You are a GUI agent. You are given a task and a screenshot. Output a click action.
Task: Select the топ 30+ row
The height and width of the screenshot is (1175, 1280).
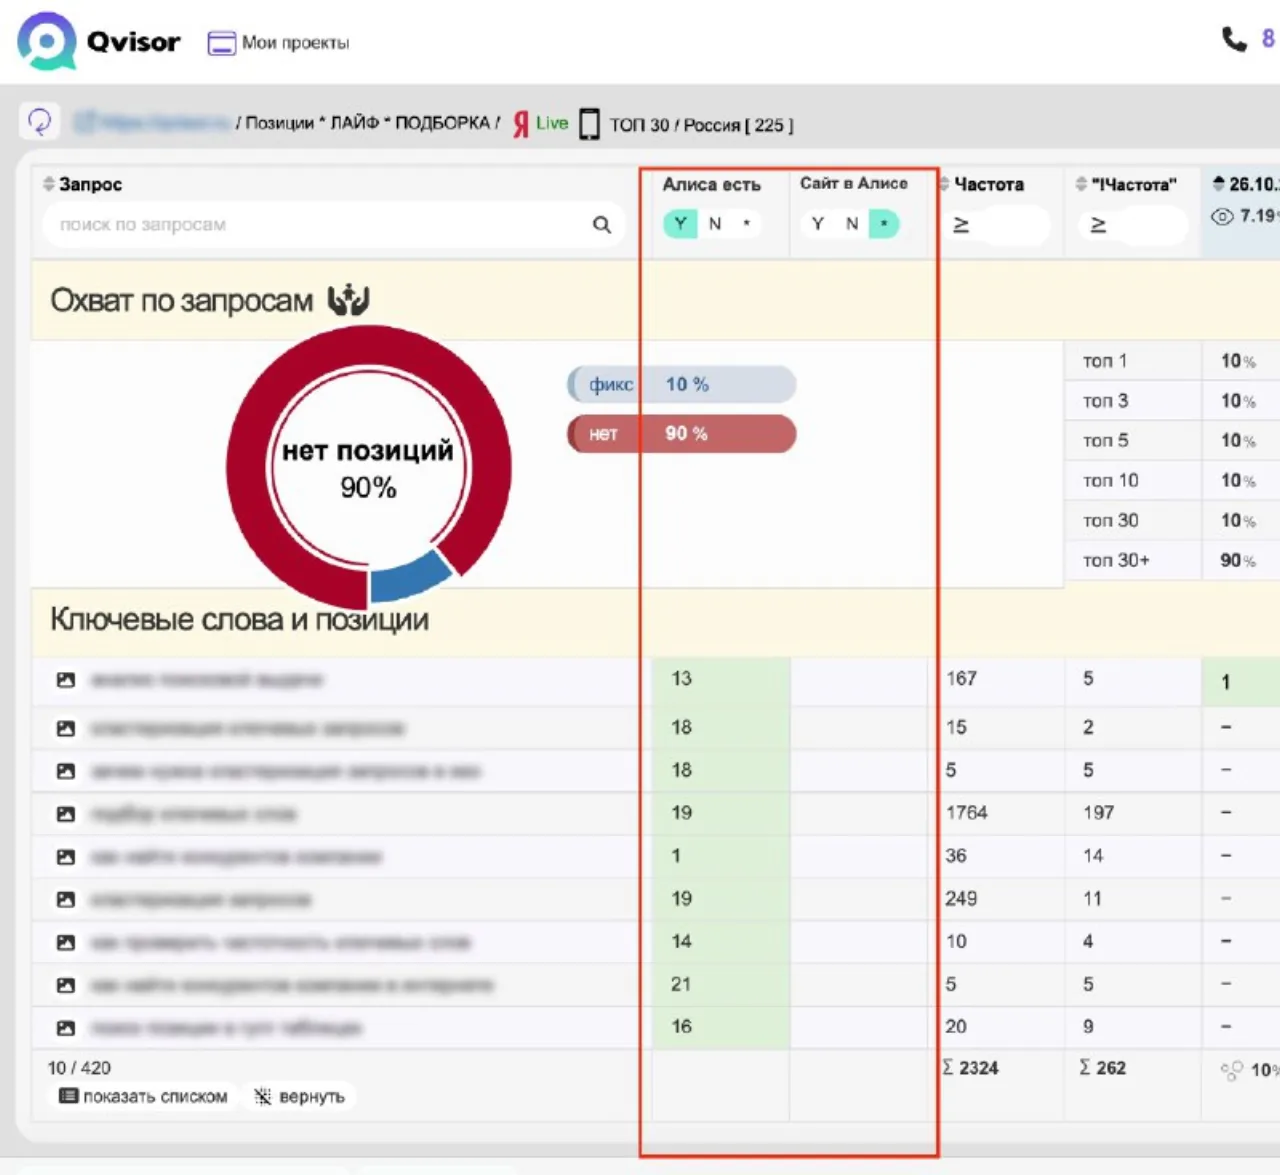(1171, 561)
